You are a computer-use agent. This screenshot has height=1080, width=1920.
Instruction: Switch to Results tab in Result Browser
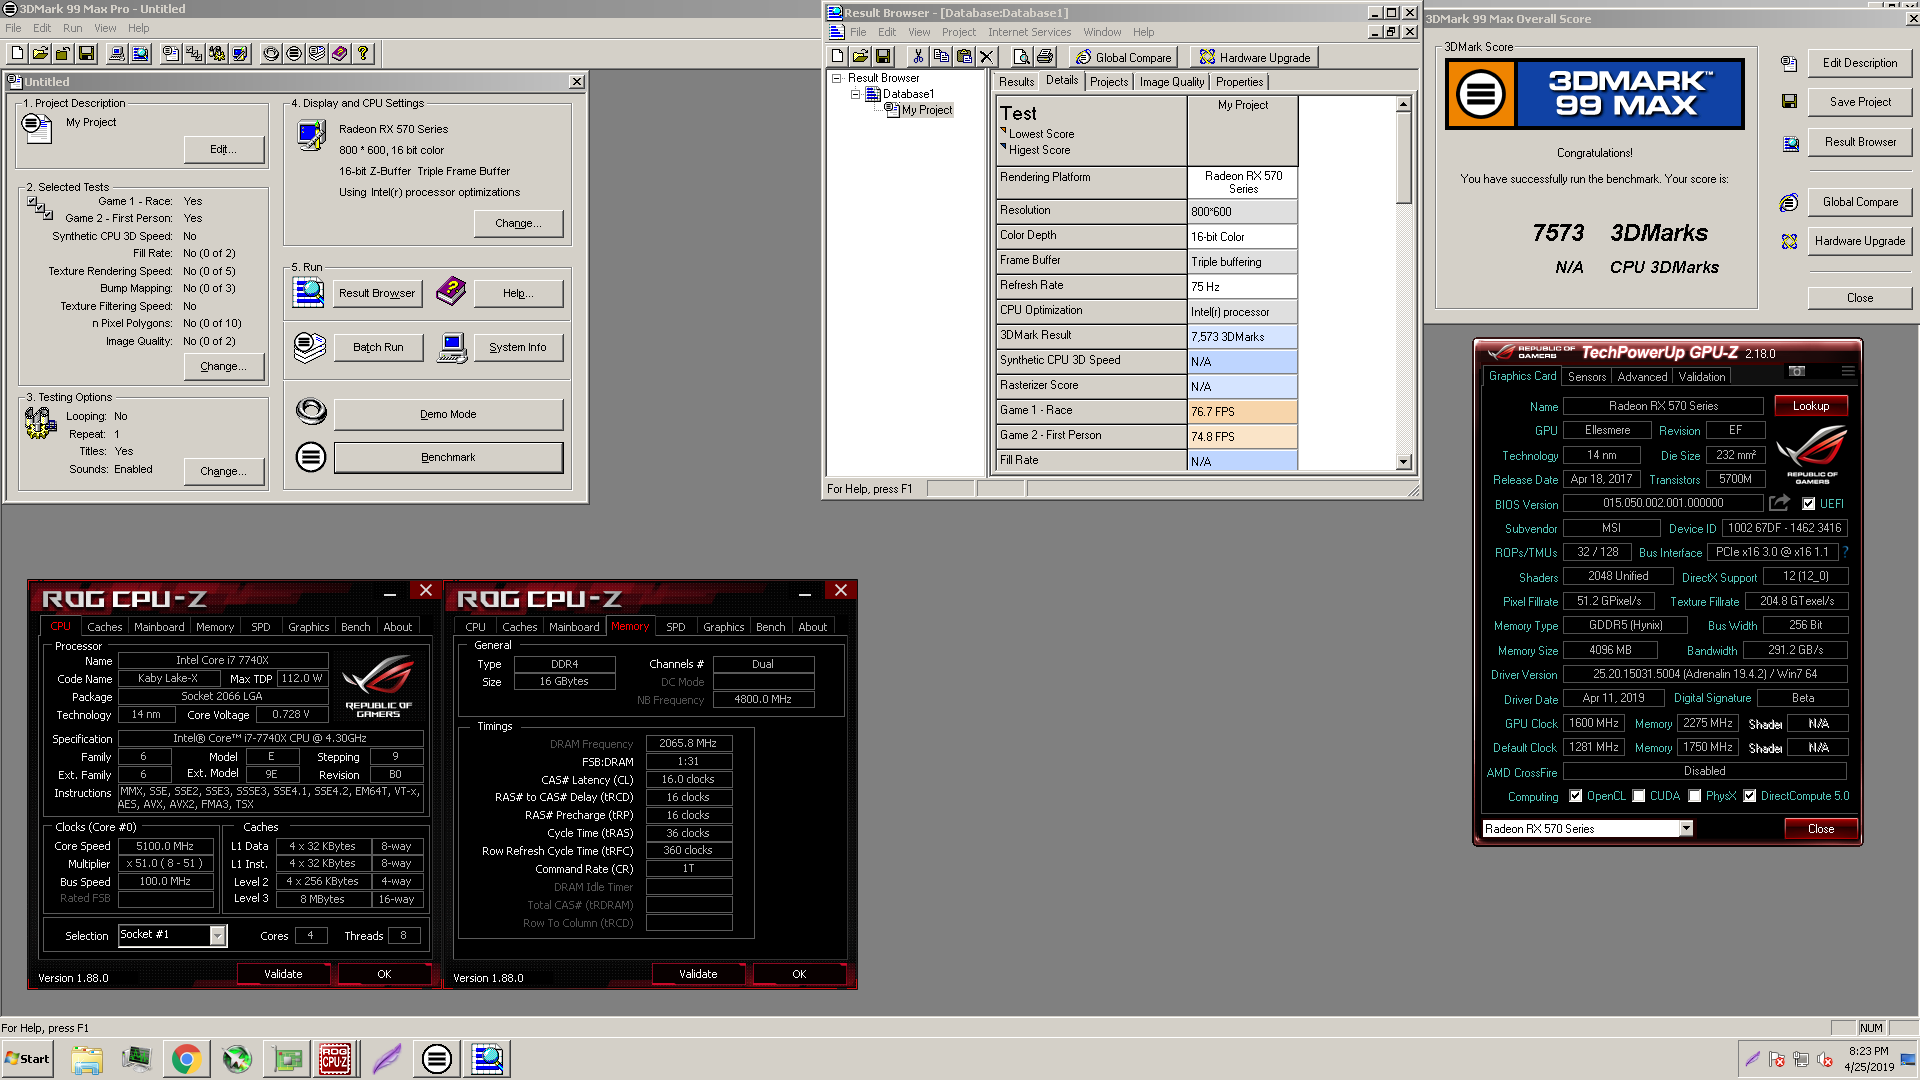(1016, 82)
